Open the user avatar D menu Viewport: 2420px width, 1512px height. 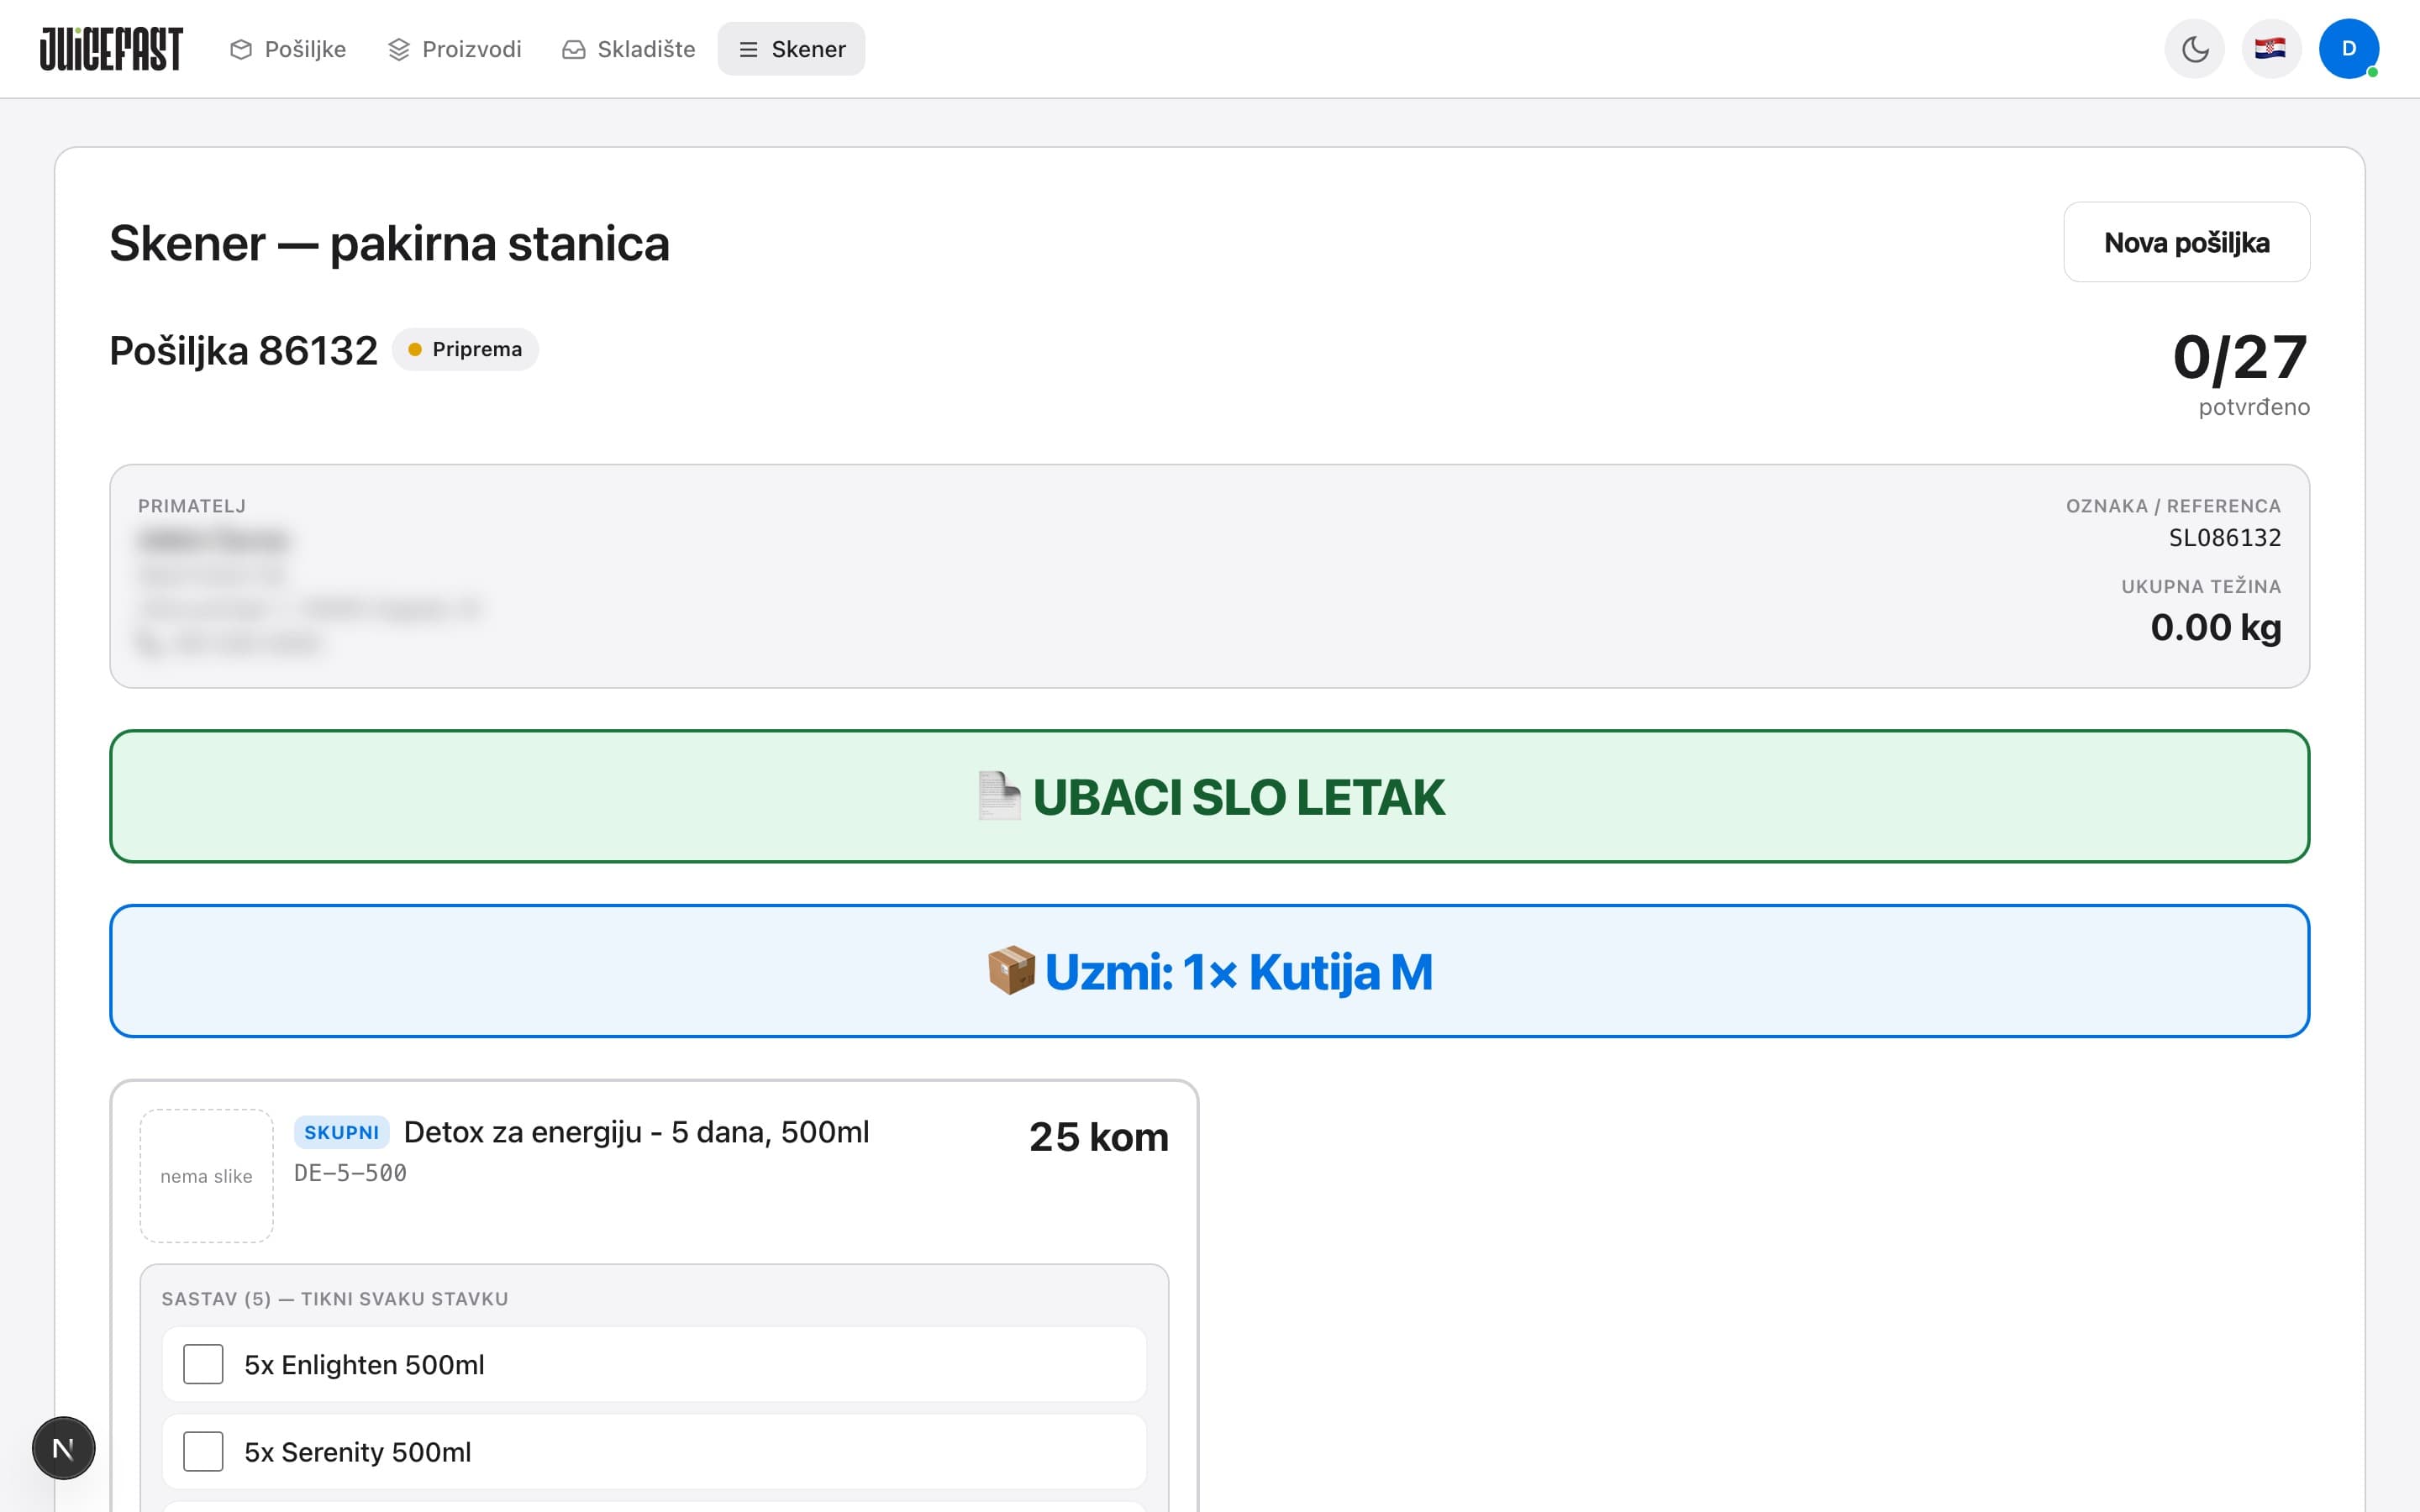tap(2348, 49)
